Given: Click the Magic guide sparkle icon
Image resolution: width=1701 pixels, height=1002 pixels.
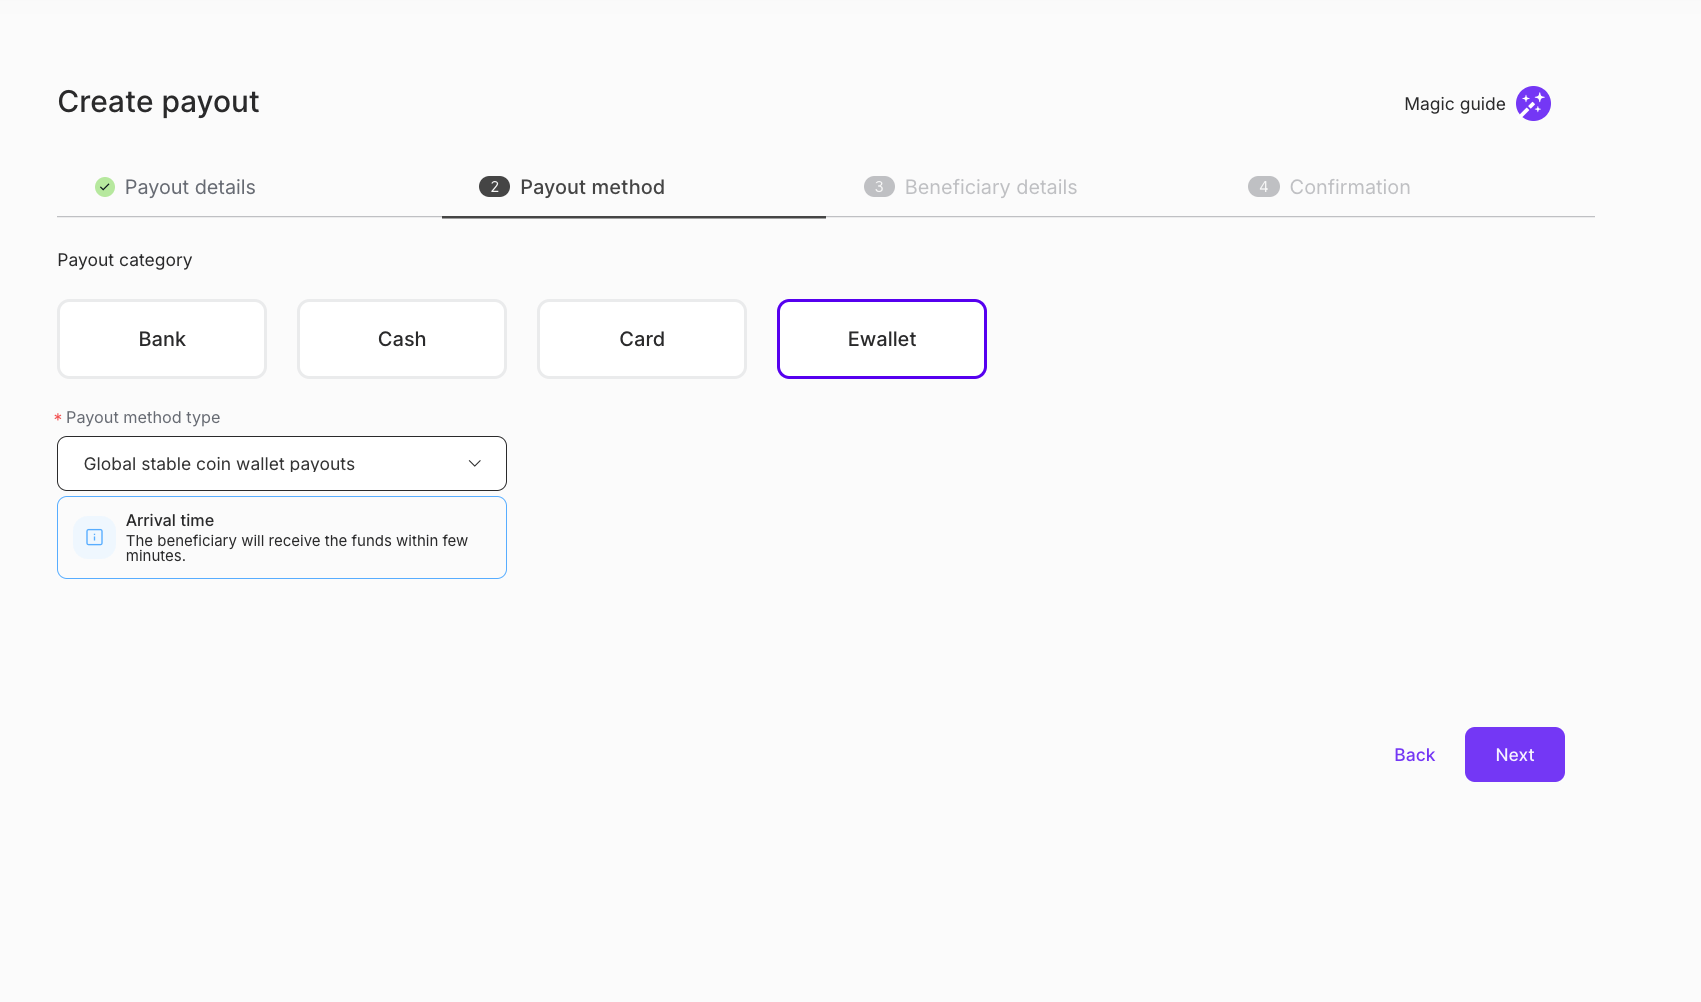Looking at the screenshot, I should tap(1533, 103).
